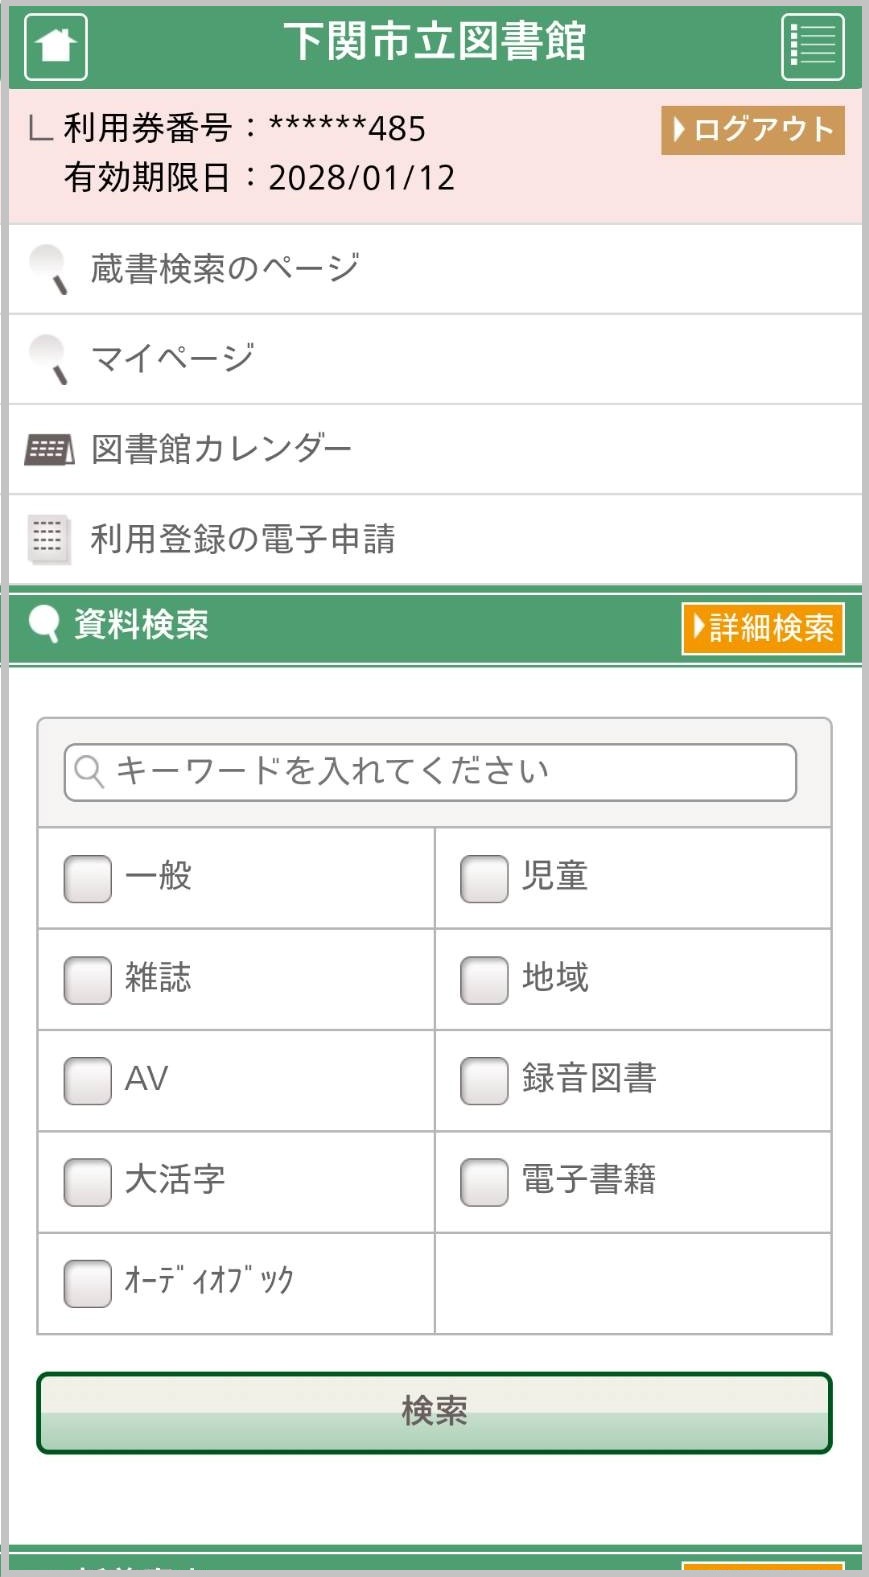Enable the 雑誌 filter checkbox
The width and height of the screenshot is (869, 1577).
(86, 980)
